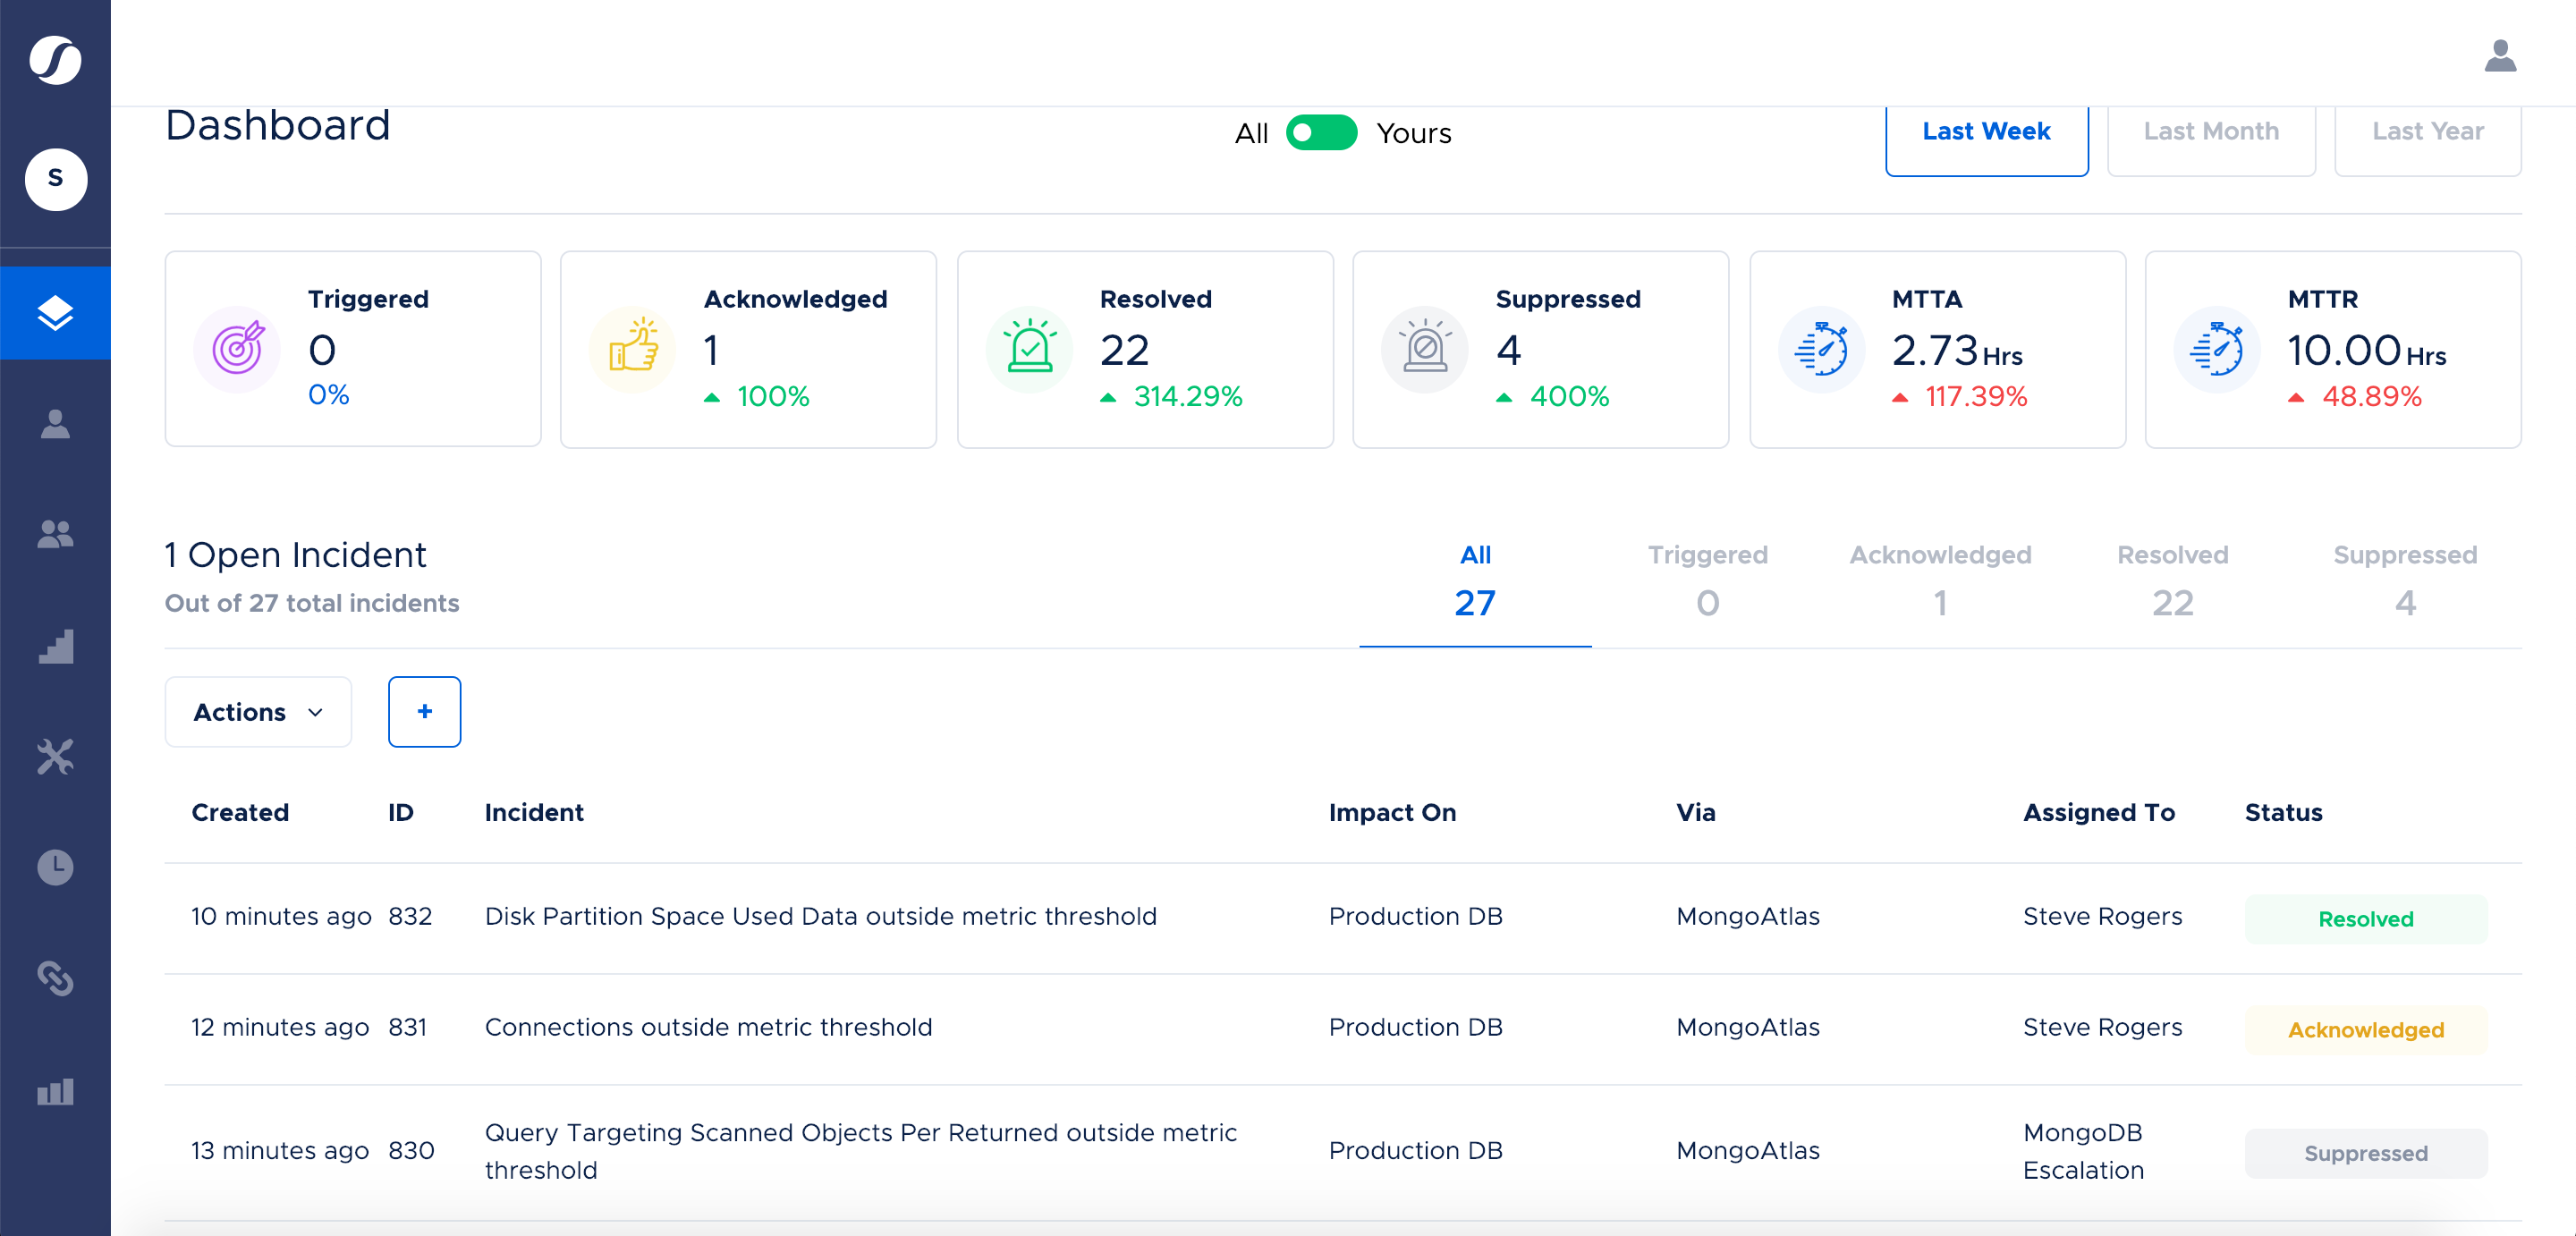Expand the Actions dropdown

[258, 712]
